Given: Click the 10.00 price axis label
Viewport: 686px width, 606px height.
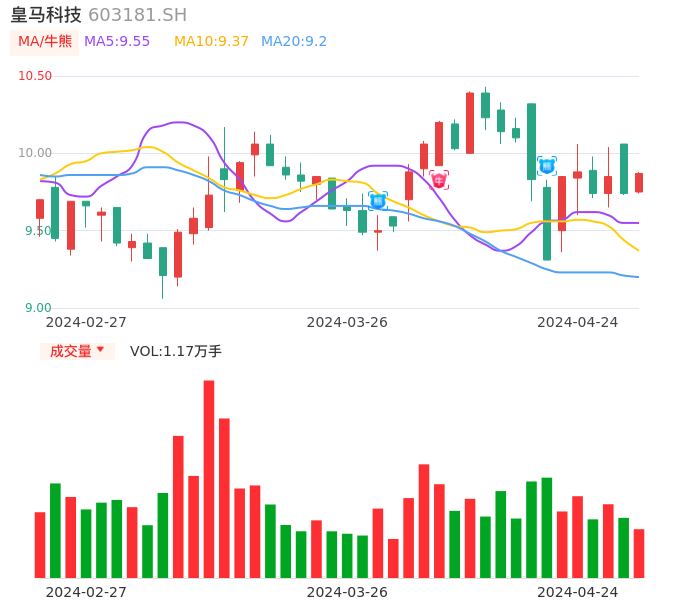Looking at the screenshot, I should 35,153.
